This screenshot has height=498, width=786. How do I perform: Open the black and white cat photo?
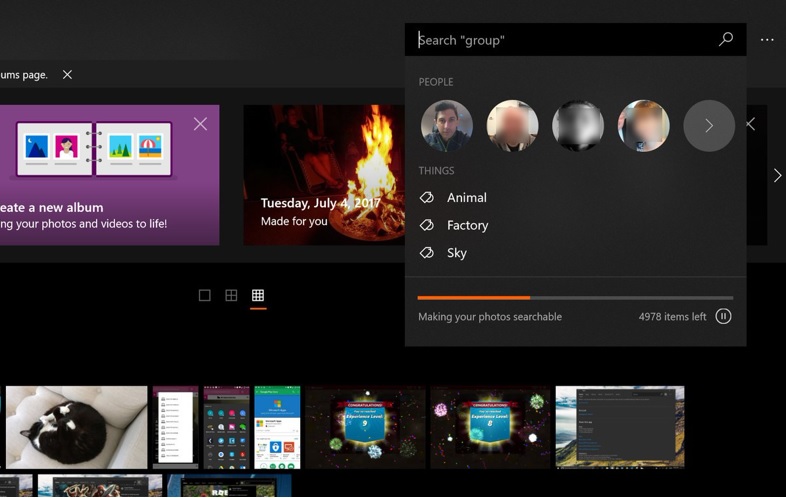point(76,427)
